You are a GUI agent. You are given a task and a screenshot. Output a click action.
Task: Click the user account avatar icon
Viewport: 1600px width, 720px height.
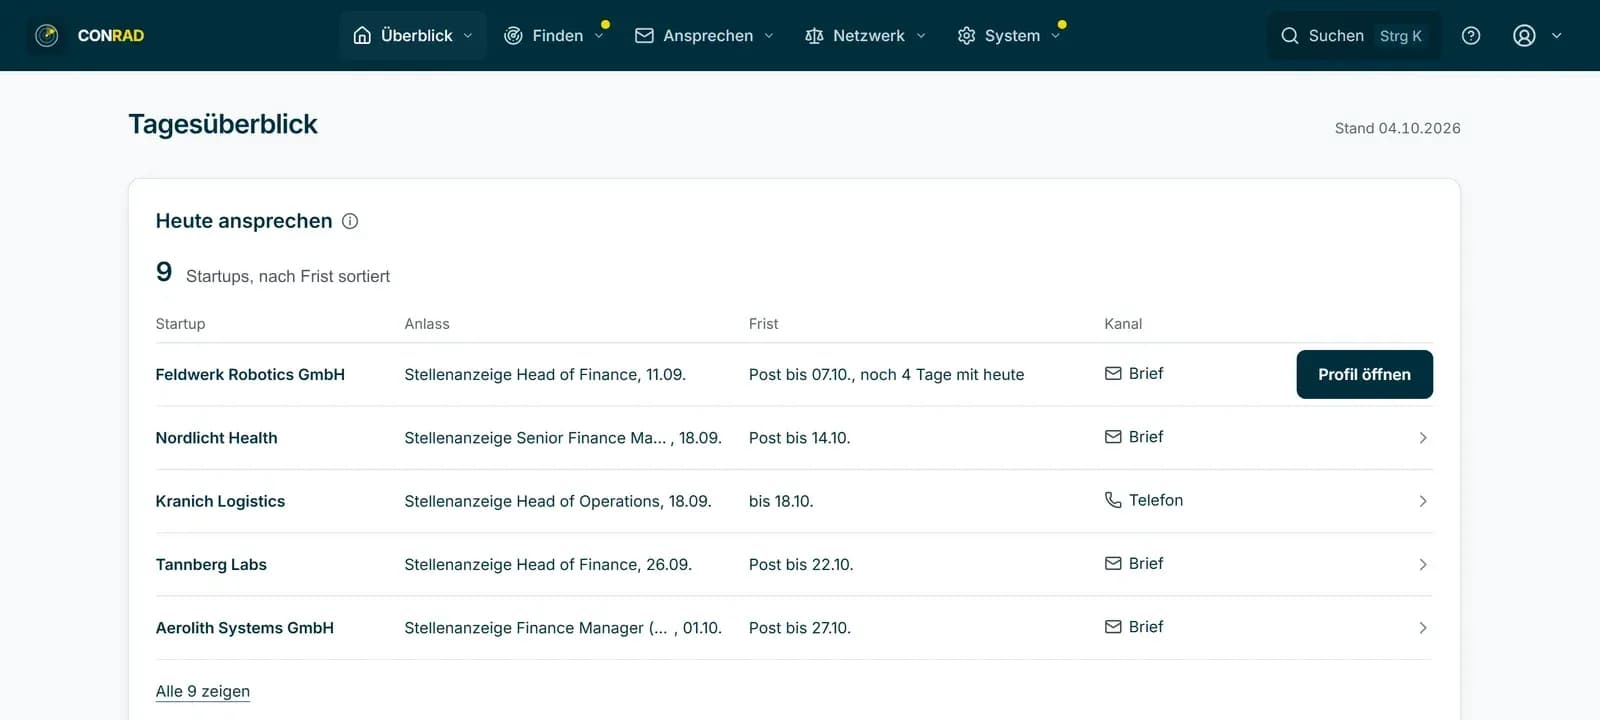1524,35
